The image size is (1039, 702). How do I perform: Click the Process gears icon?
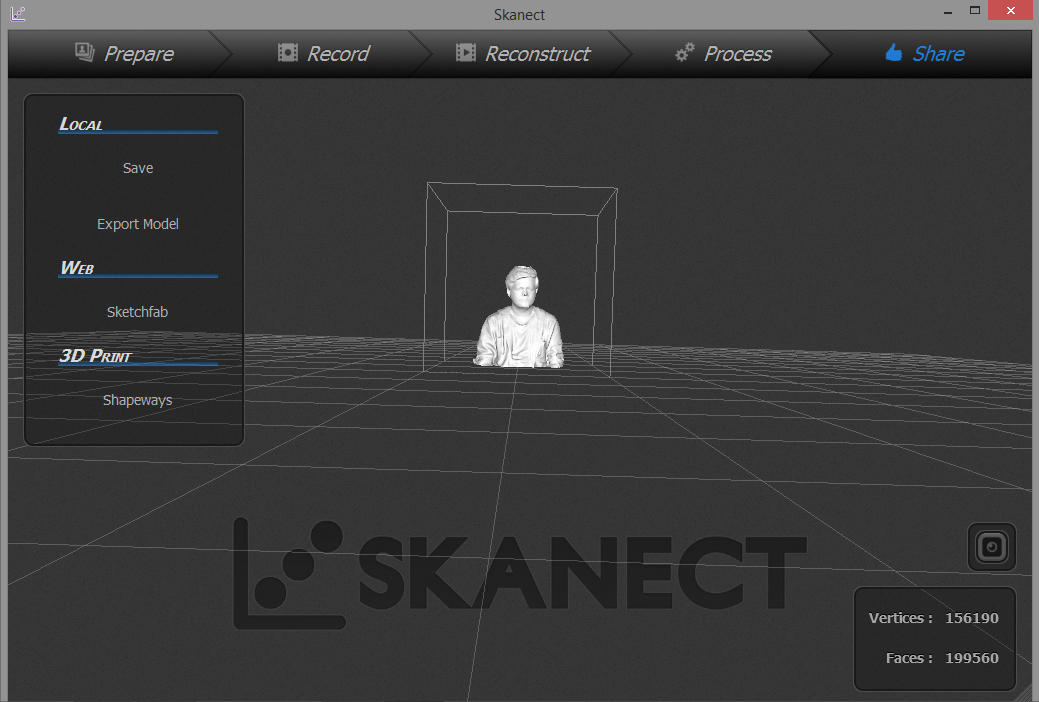pos(684,52)
